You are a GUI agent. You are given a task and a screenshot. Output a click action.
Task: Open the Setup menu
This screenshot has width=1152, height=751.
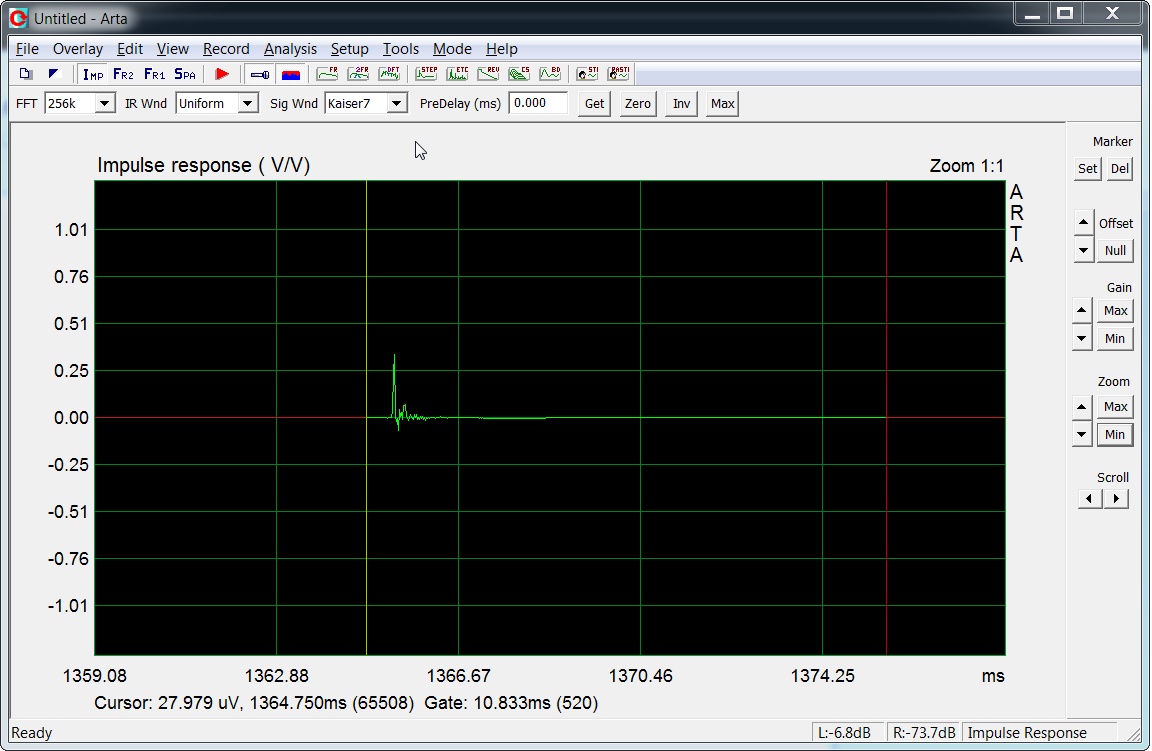(350, 49)
